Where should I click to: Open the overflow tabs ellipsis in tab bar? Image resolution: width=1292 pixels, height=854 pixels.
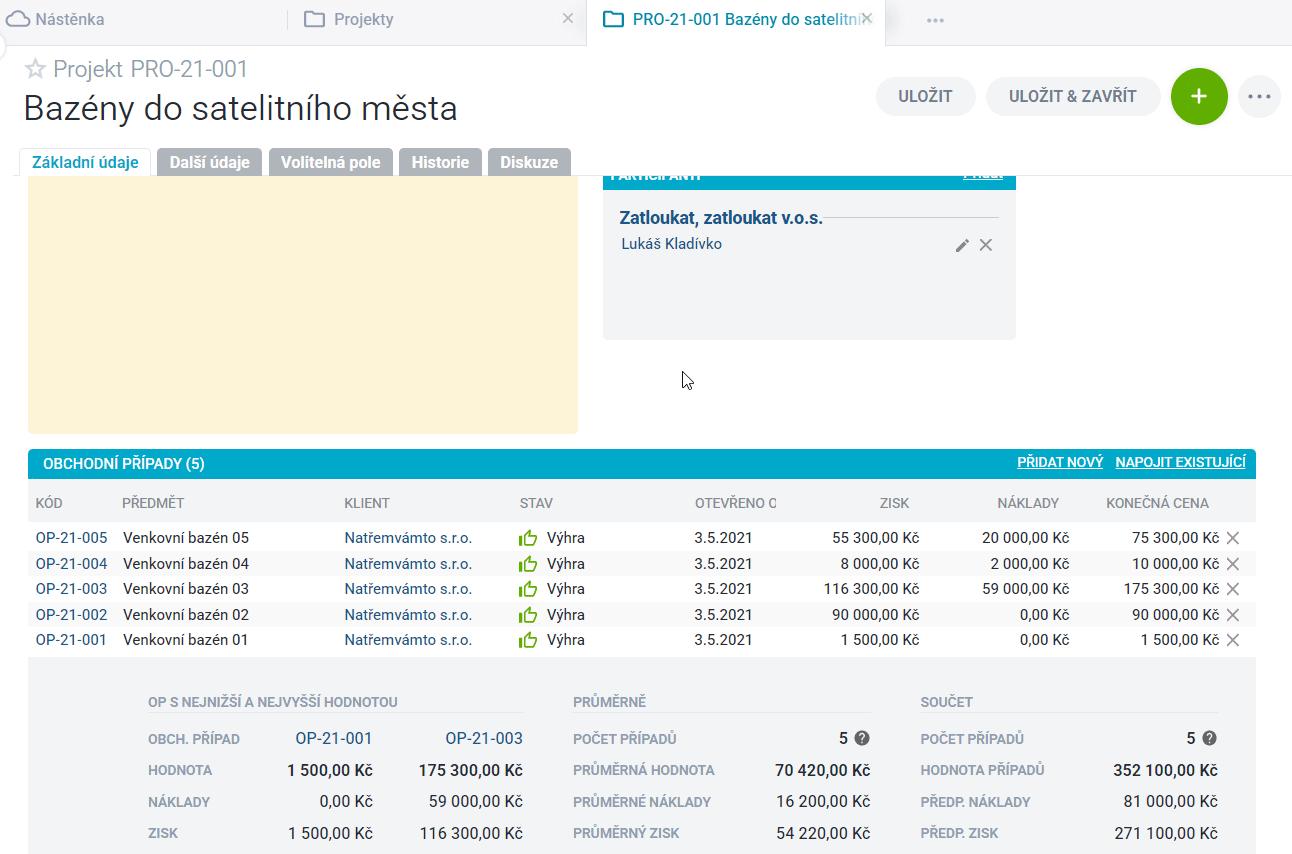(935, 20)
